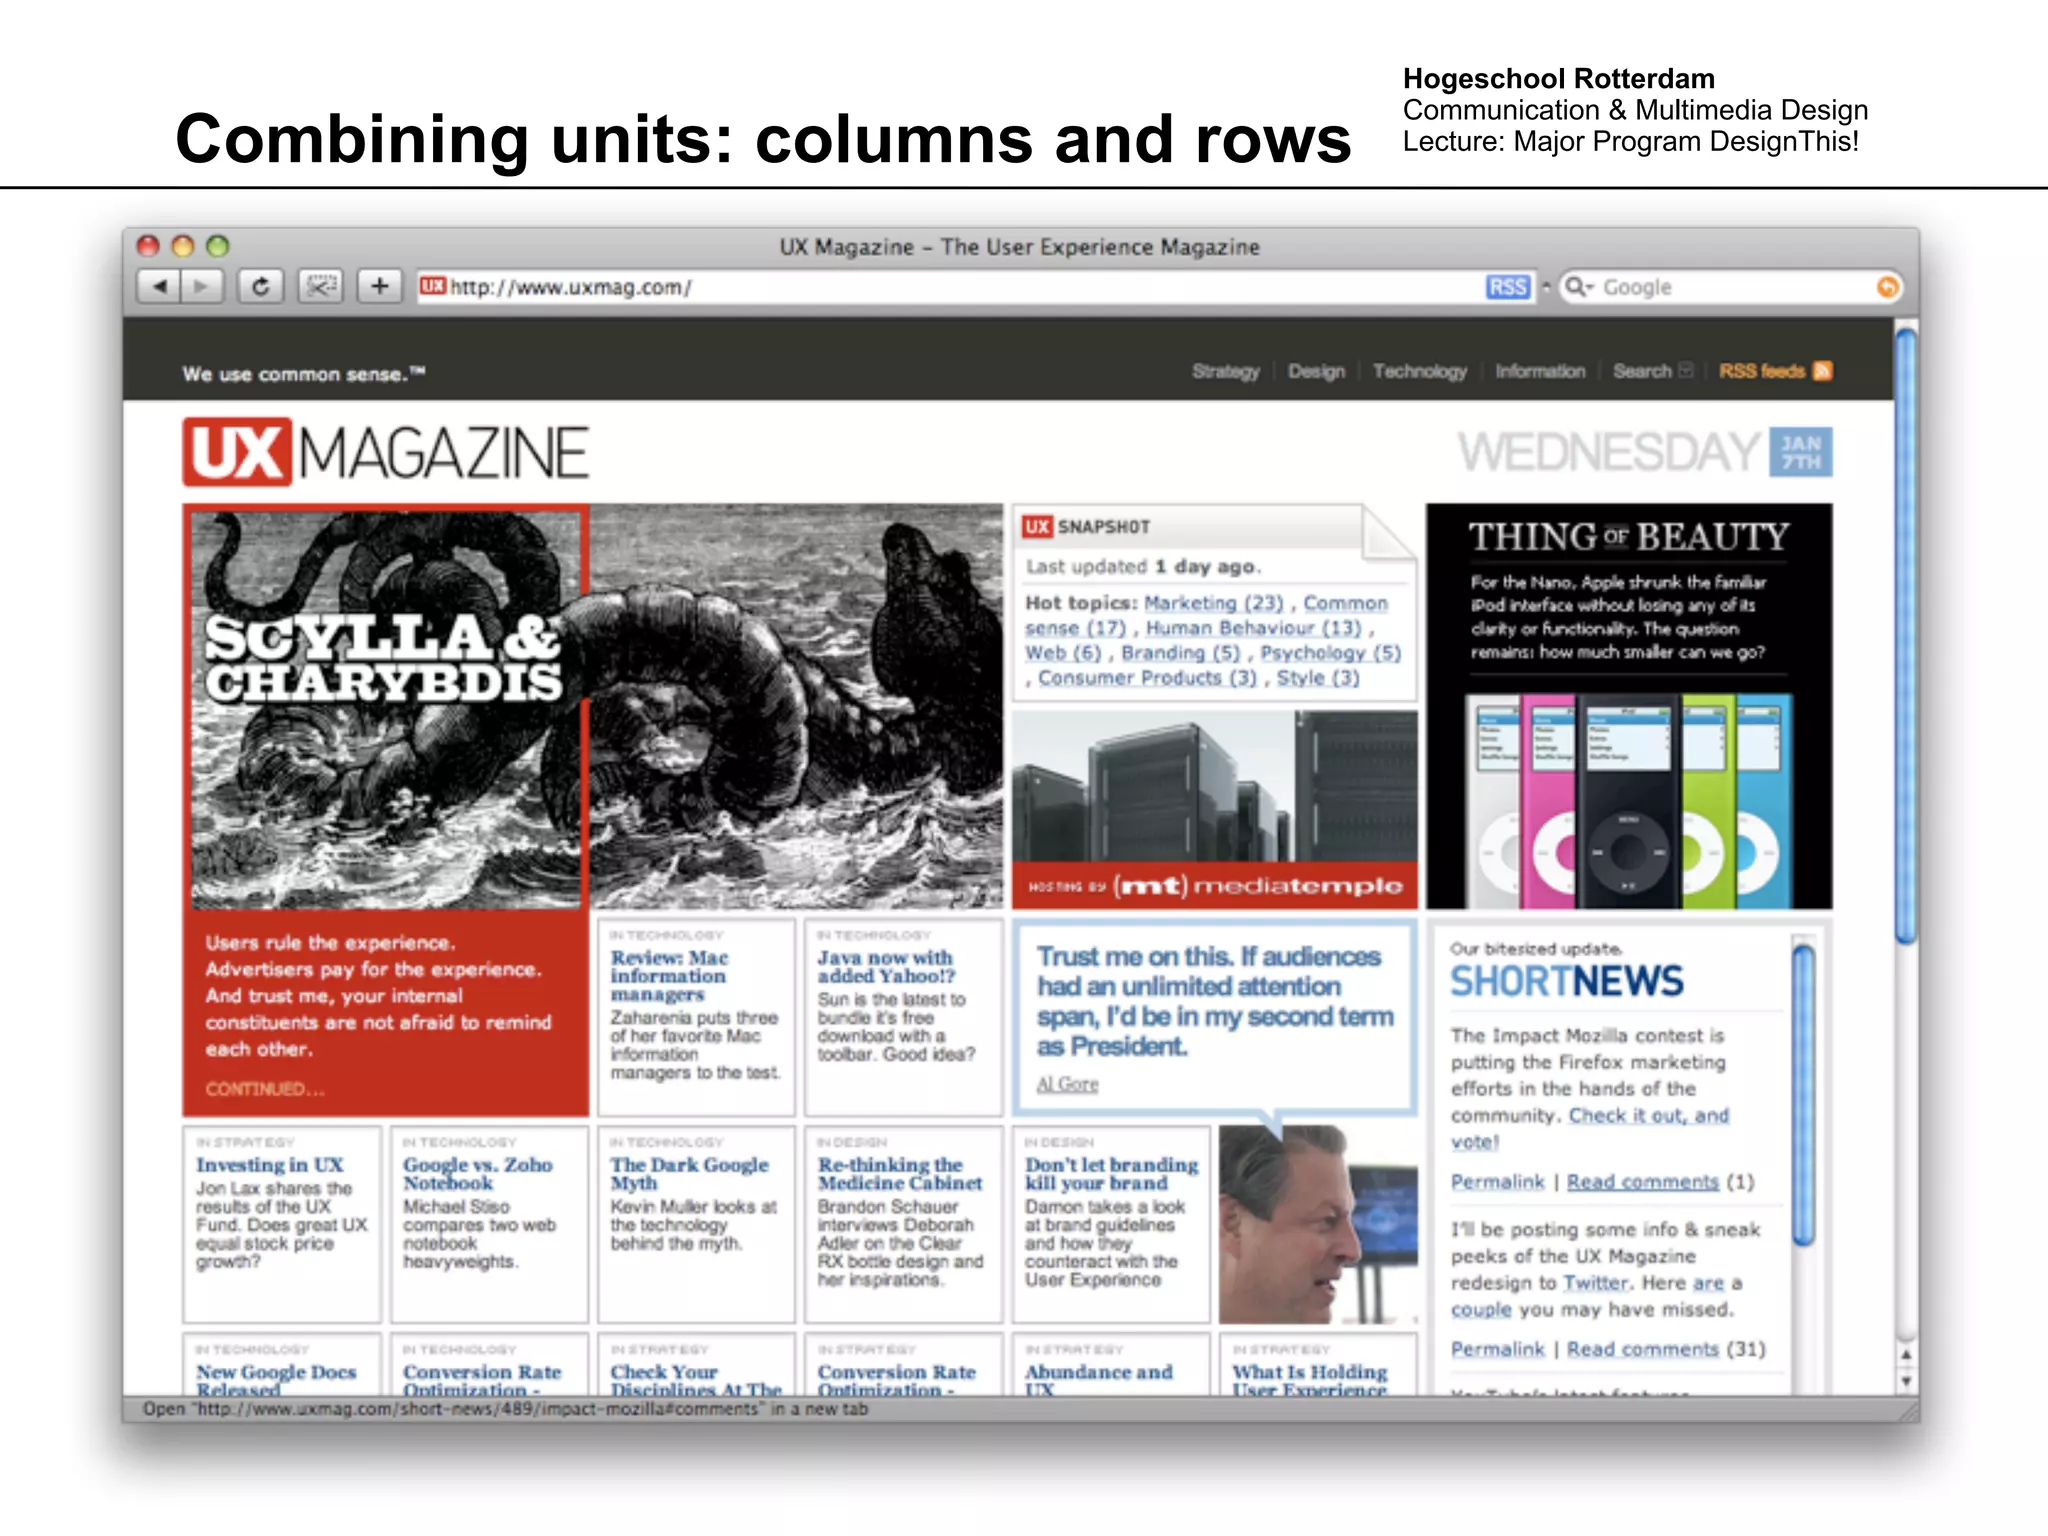Open Don't let branding kill your brand
Image resolution: width=2048 pixels, height=1536 pixels.
pyautogui.click(x=1111, y=1174)
